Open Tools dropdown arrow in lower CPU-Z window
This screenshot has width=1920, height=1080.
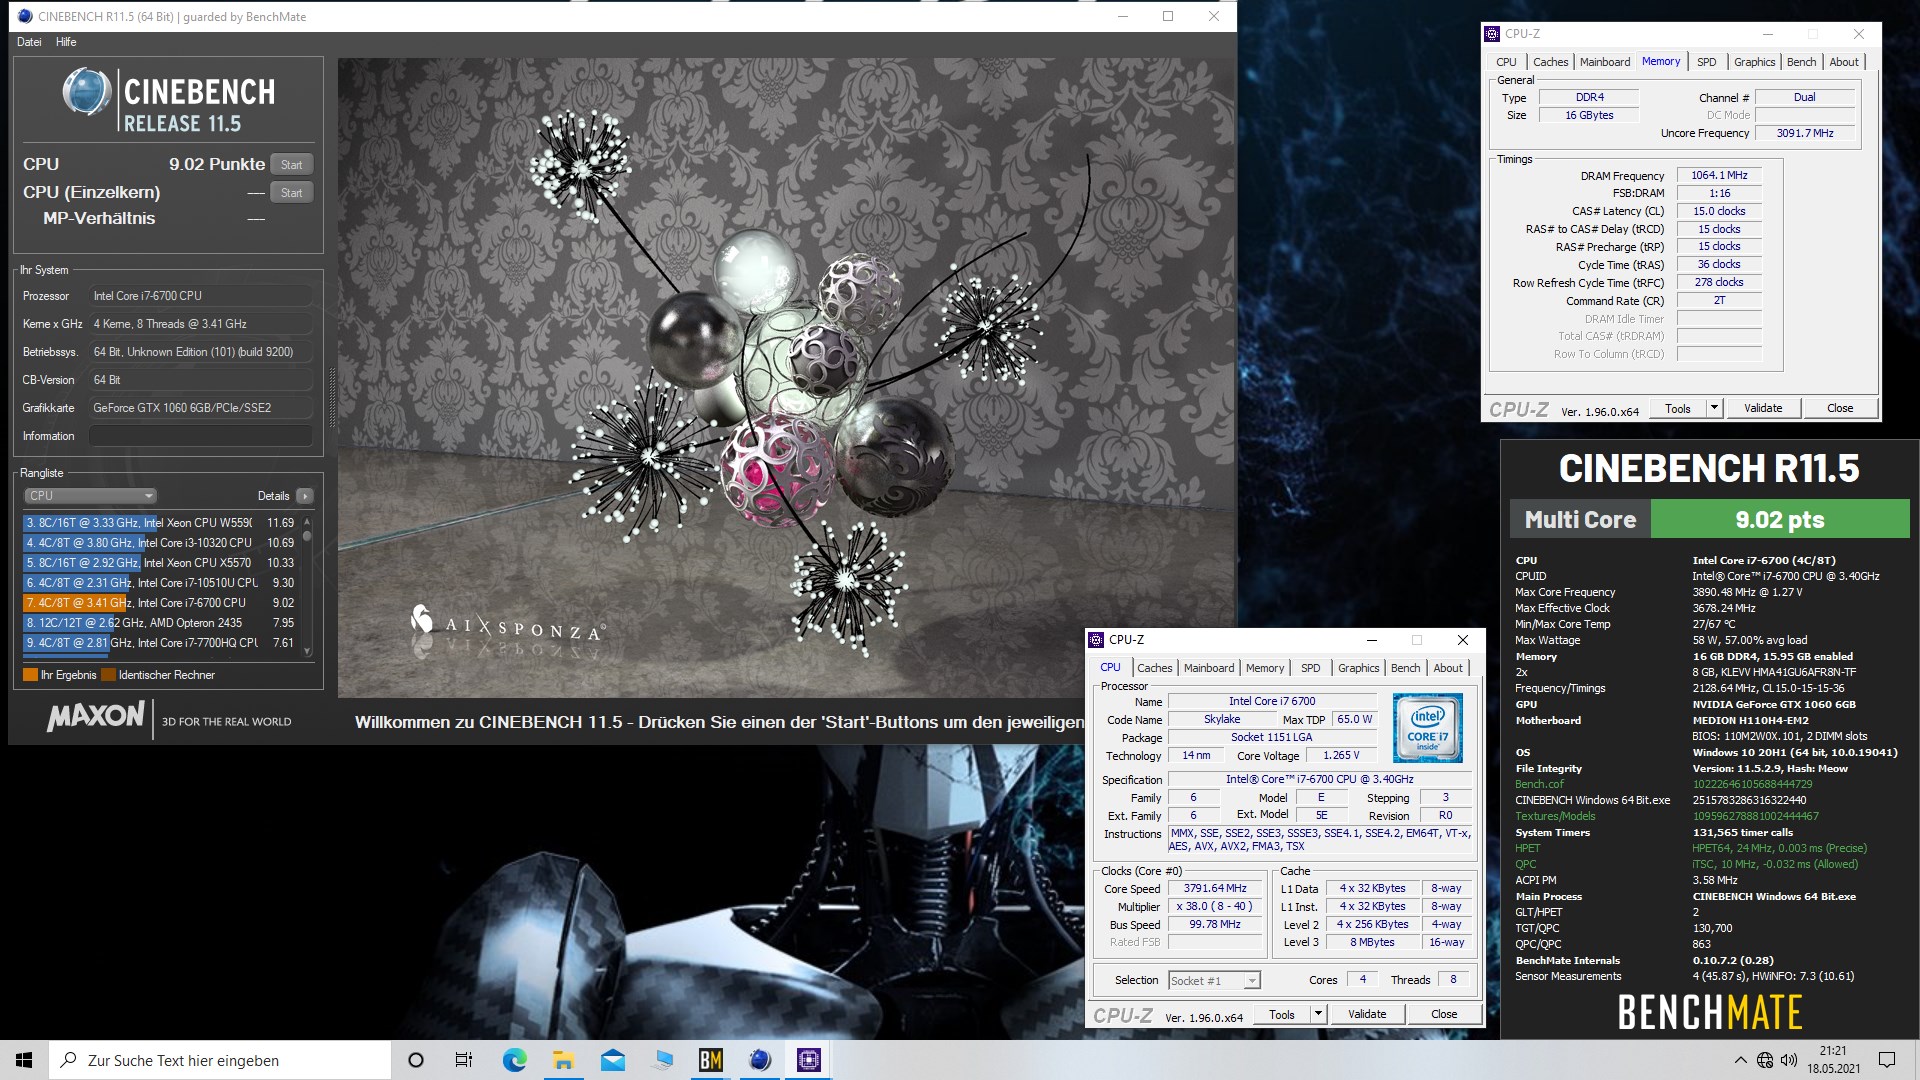coord(1318,1015)
